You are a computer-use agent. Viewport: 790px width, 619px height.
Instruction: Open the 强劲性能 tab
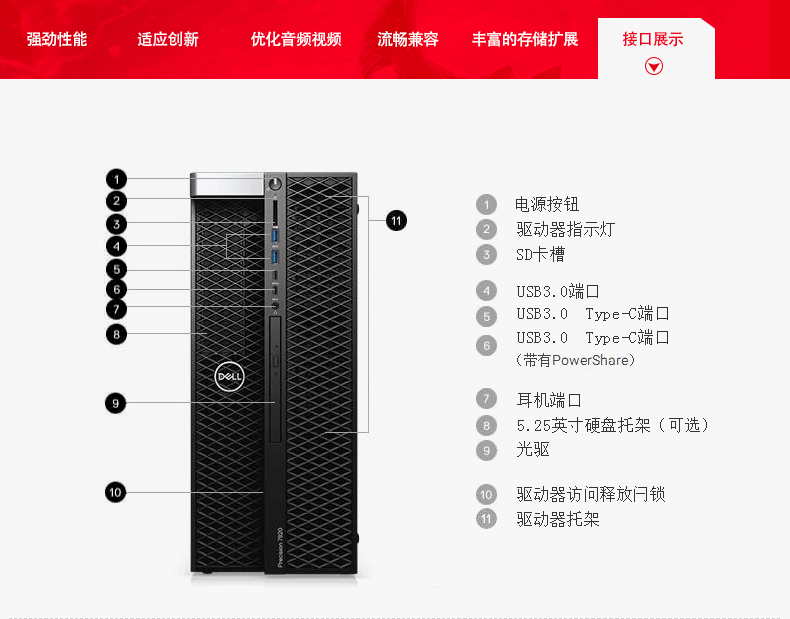pos(57,39)
